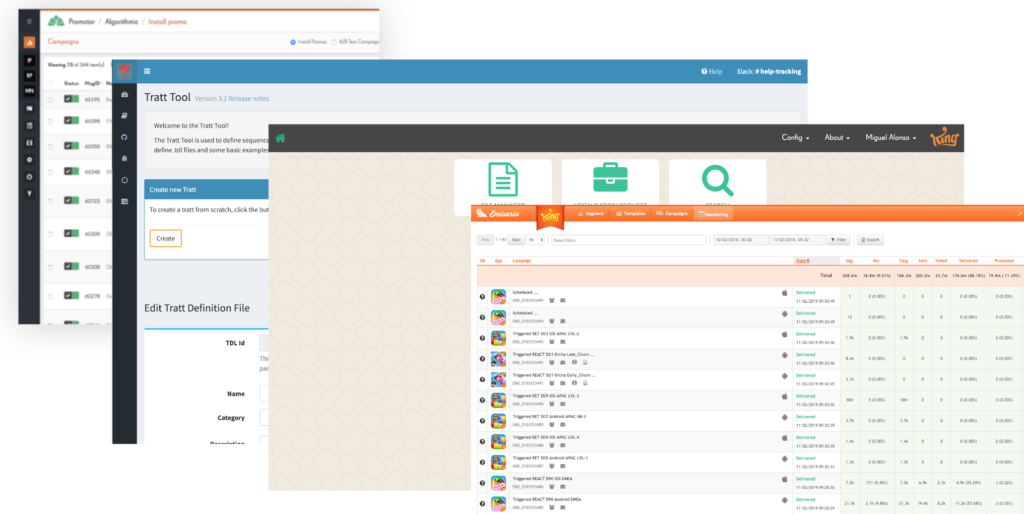Image resolution: width=1024 pixels, height=514 pixels.
Task: Click the Promotor logo
Action: click(x=56, y=21)
